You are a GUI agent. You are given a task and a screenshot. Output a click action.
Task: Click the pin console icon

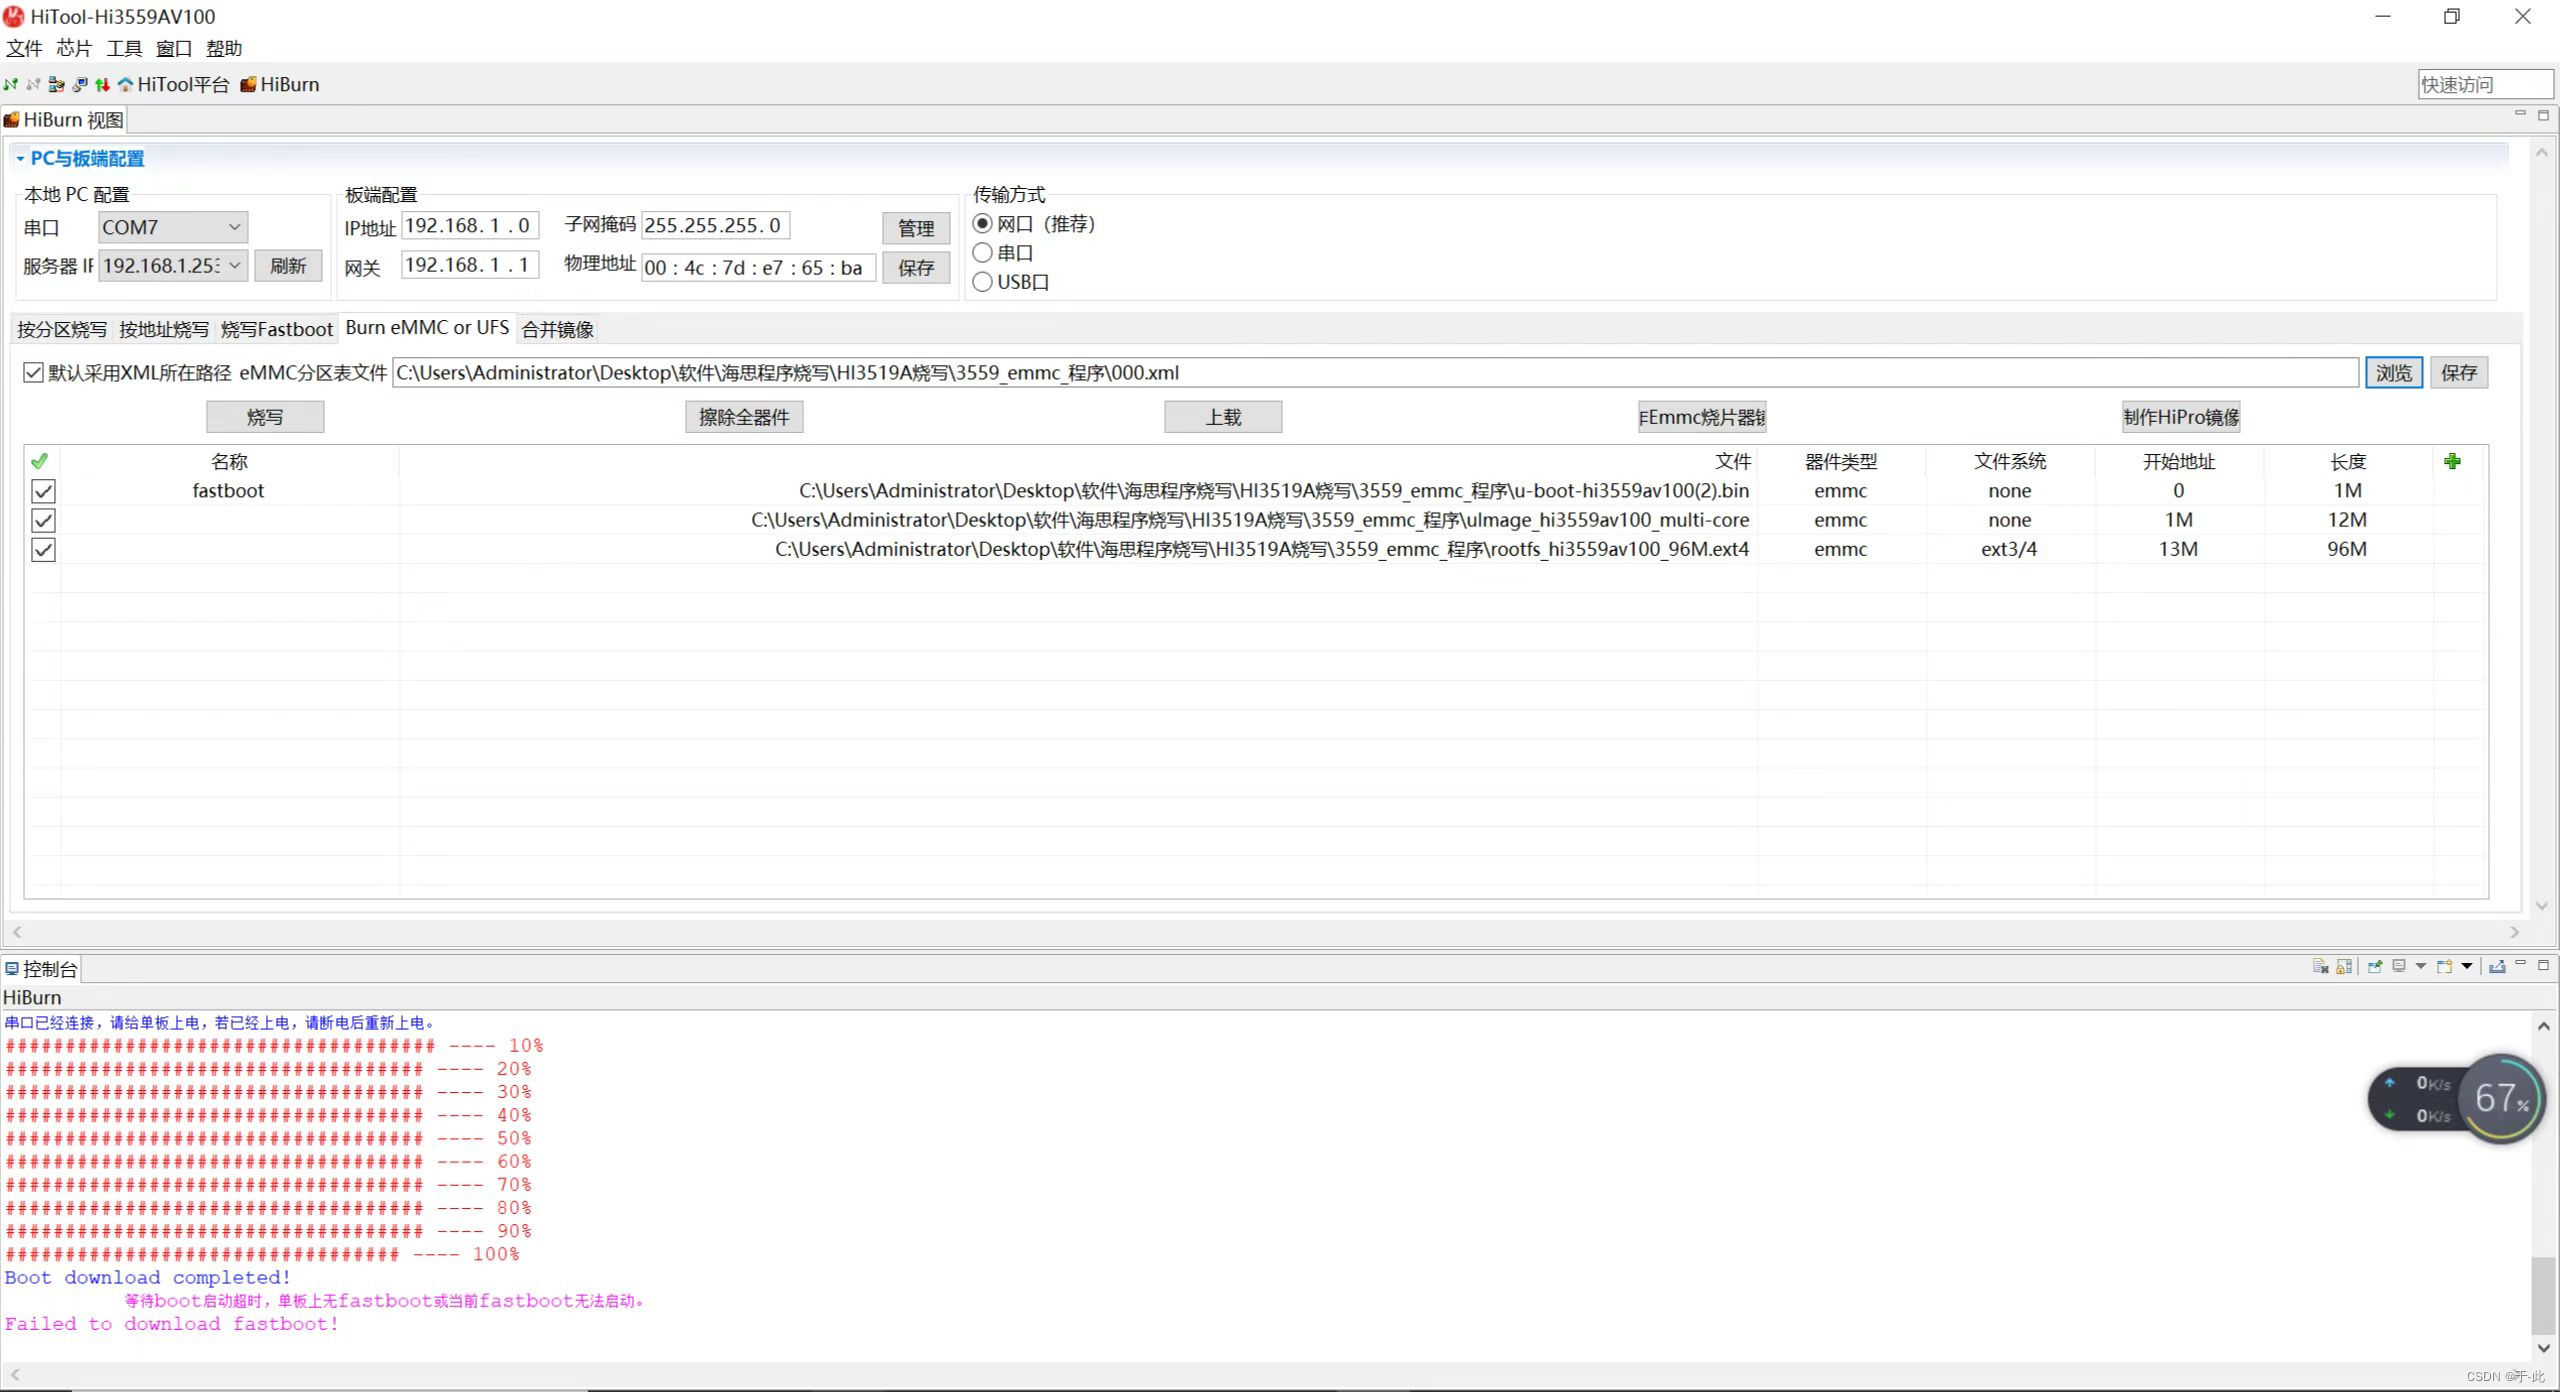click(x=2375, y=966)
